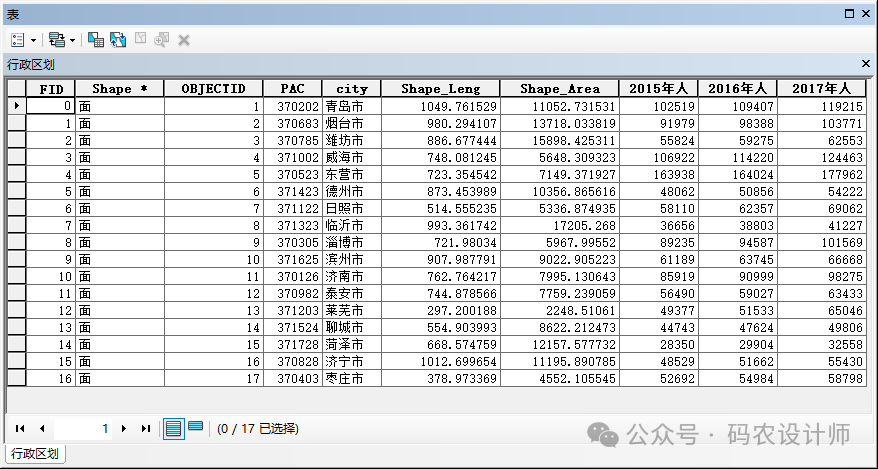Close the 行政区划 table panel
878x469 pixels.
point(866,63)
